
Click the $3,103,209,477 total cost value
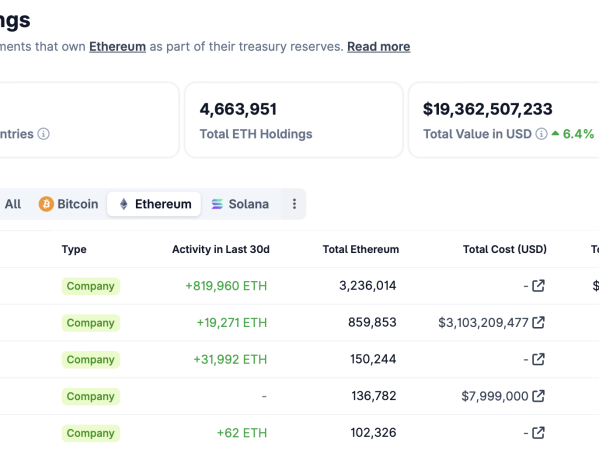coord(483,323)
